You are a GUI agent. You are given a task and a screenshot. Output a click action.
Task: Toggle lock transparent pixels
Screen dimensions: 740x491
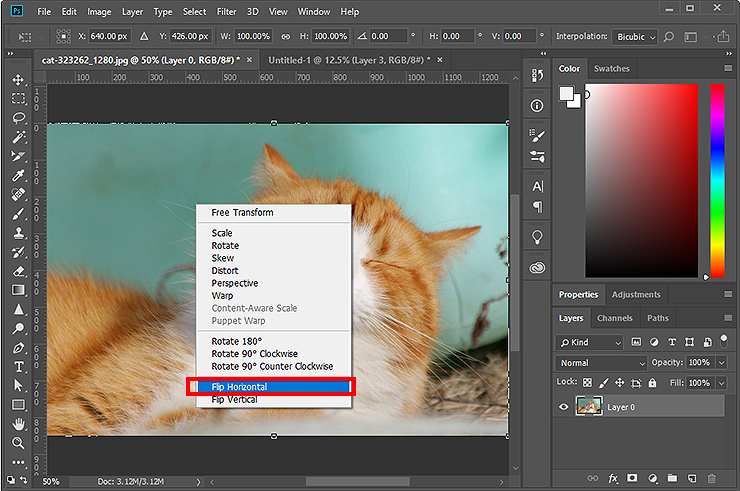(587, 382)
